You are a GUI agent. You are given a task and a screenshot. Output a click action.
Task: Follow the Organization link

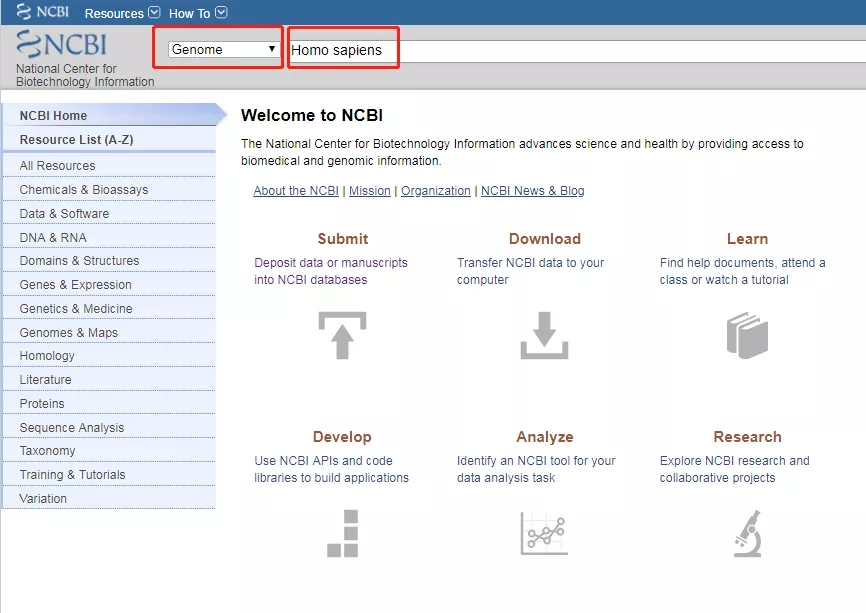pos(436,191)
